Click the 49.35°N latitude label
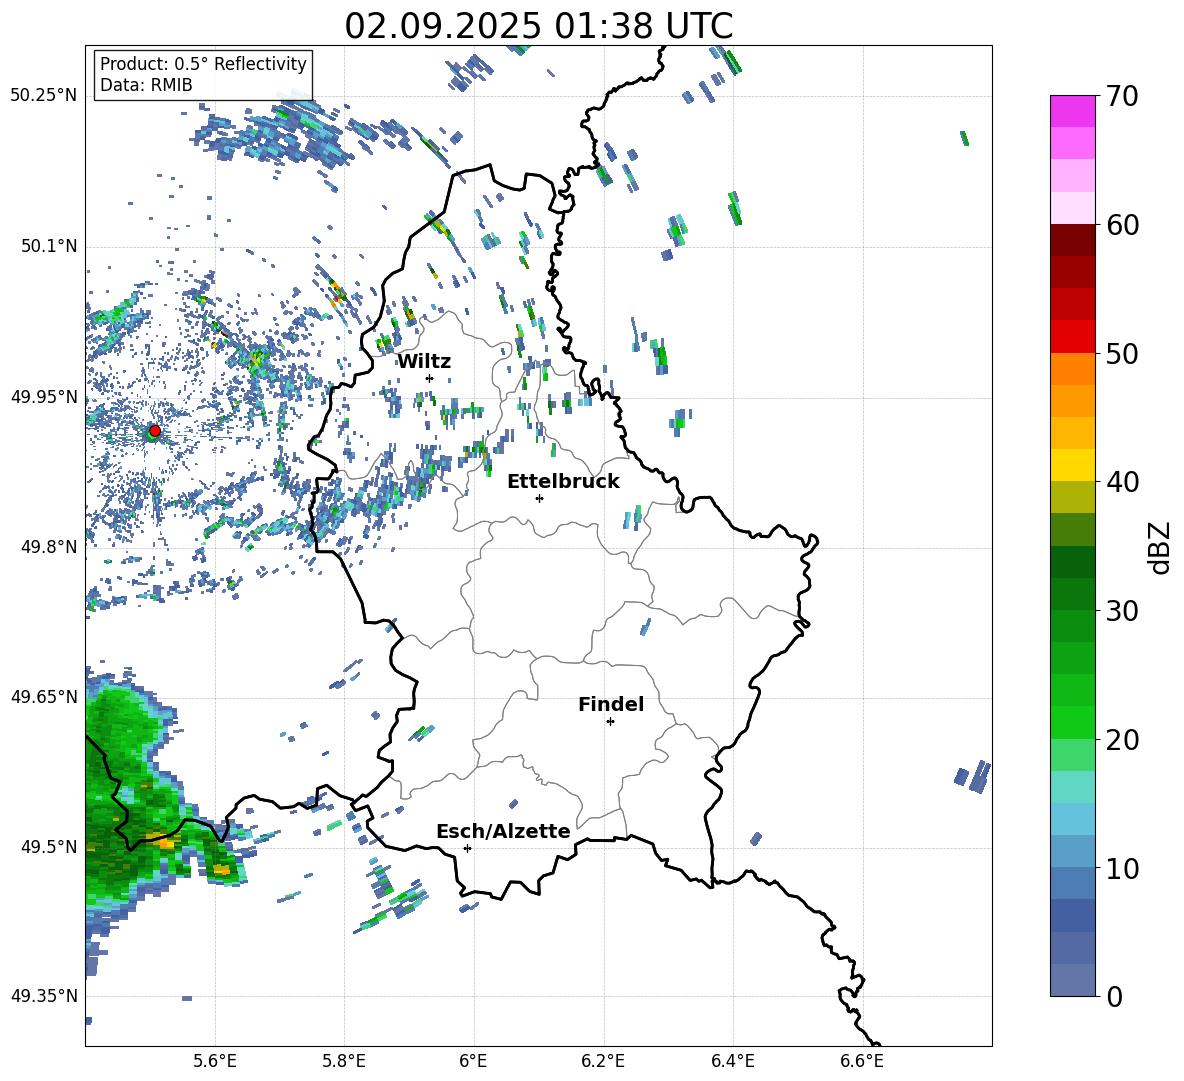The width and height of the screenshot is (1184, 1081). [44, 996]
